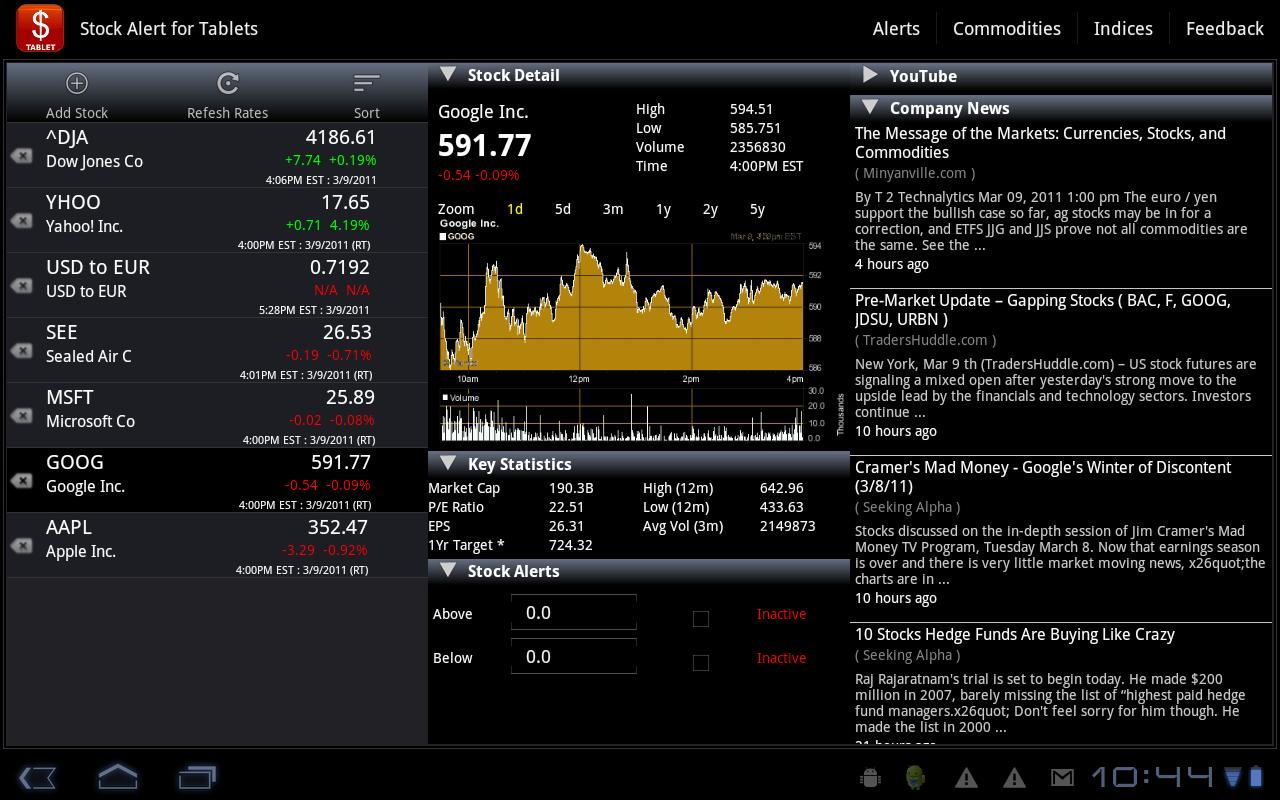
Task: Tap the Android back navigation icon
Action: pos(38,777)
